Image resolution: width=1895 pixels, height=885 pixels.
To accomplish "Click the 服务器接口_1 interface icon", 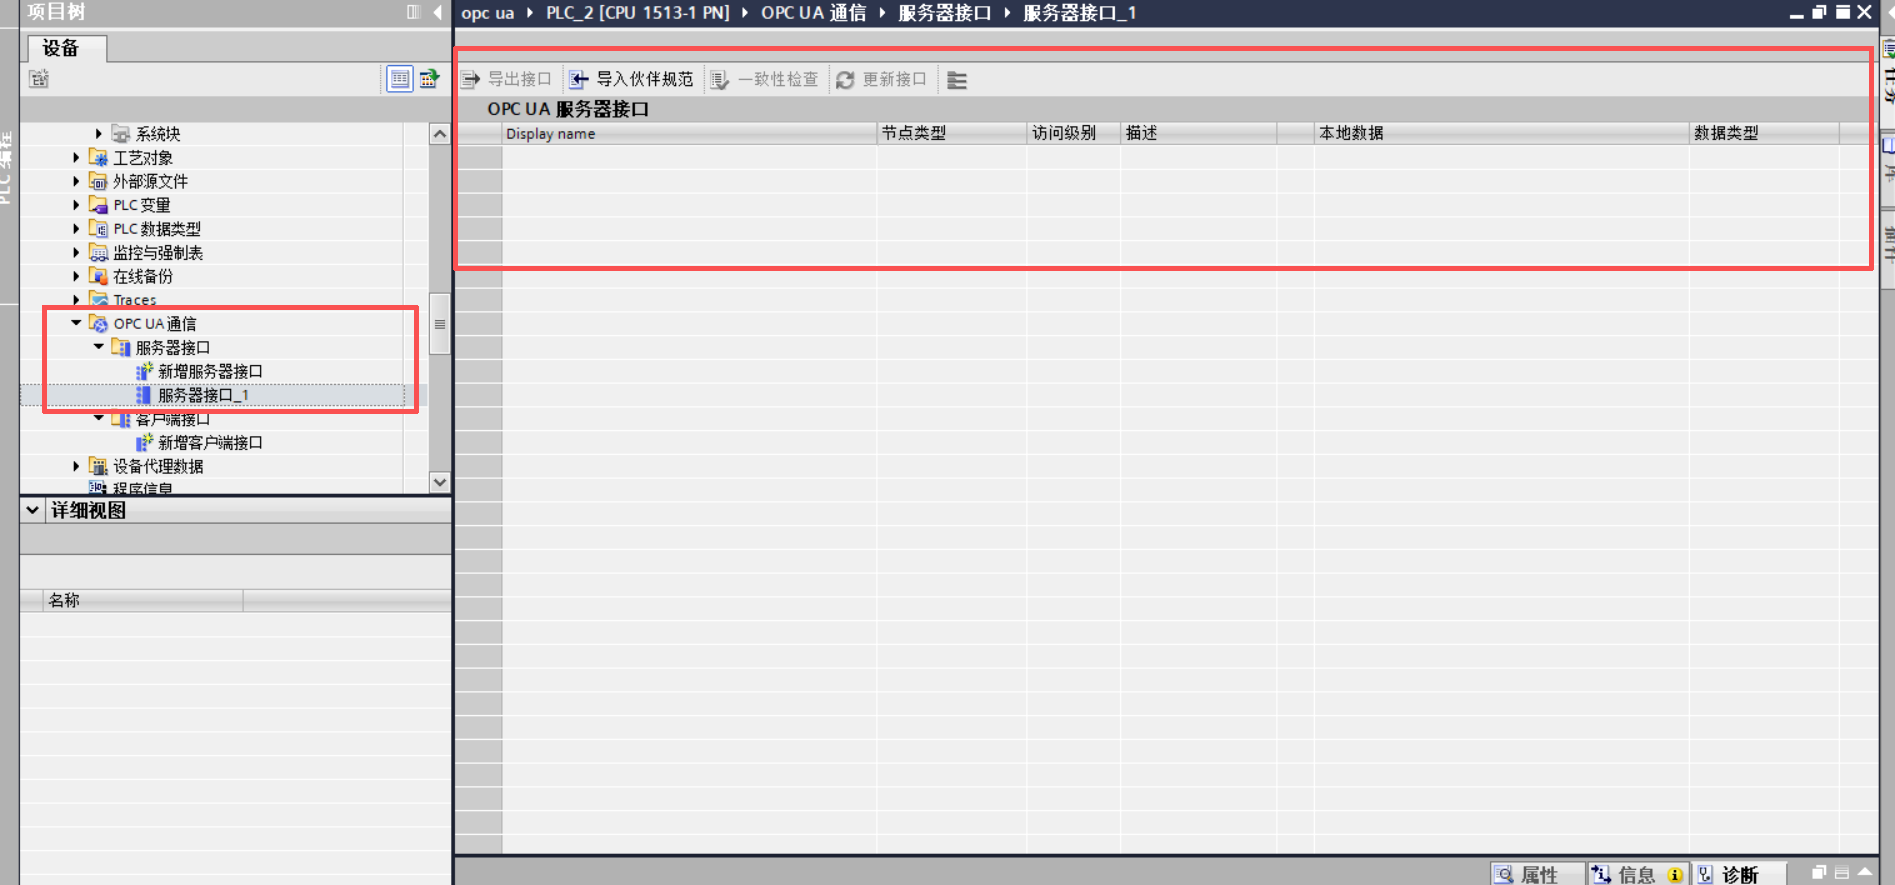I will [x=143, y=395].
